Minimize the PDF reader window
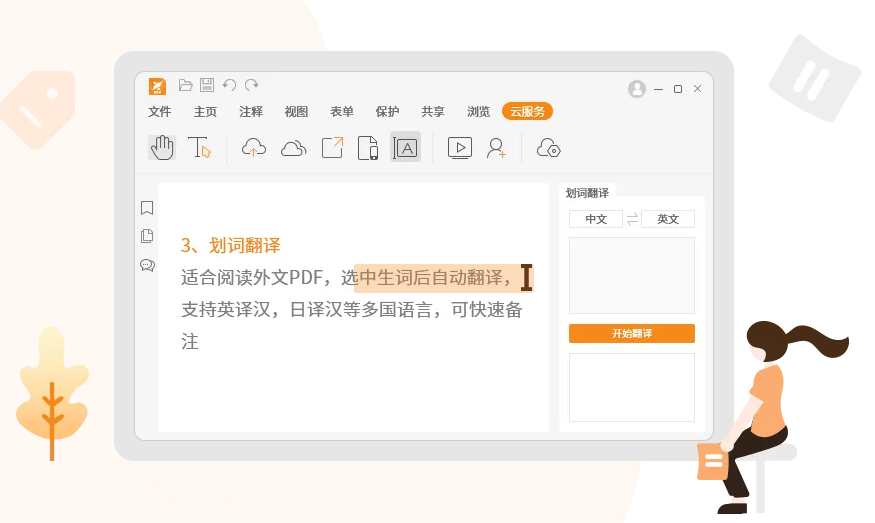 (658, 89)
